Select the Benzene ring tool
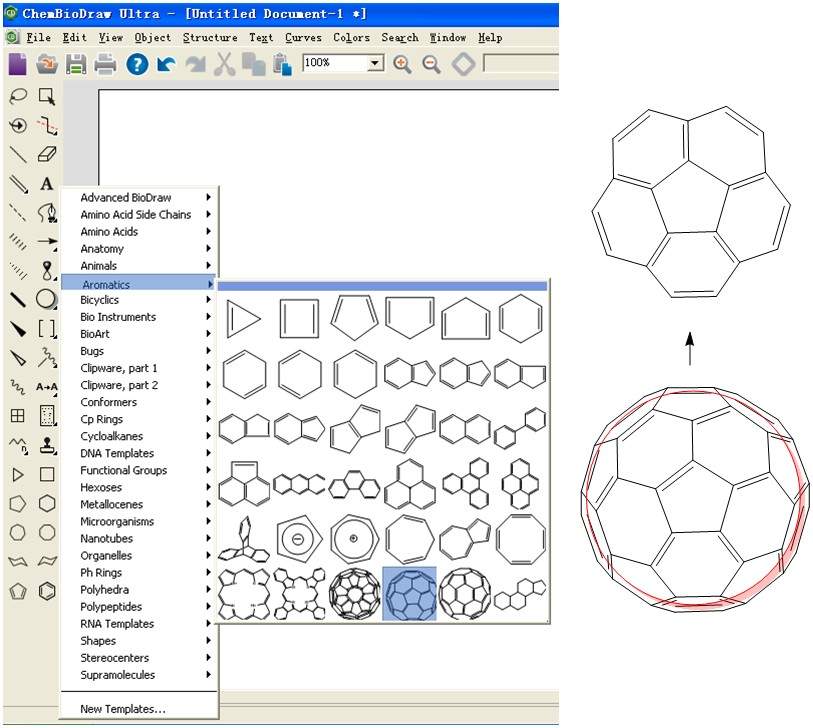 coord(47,591)
